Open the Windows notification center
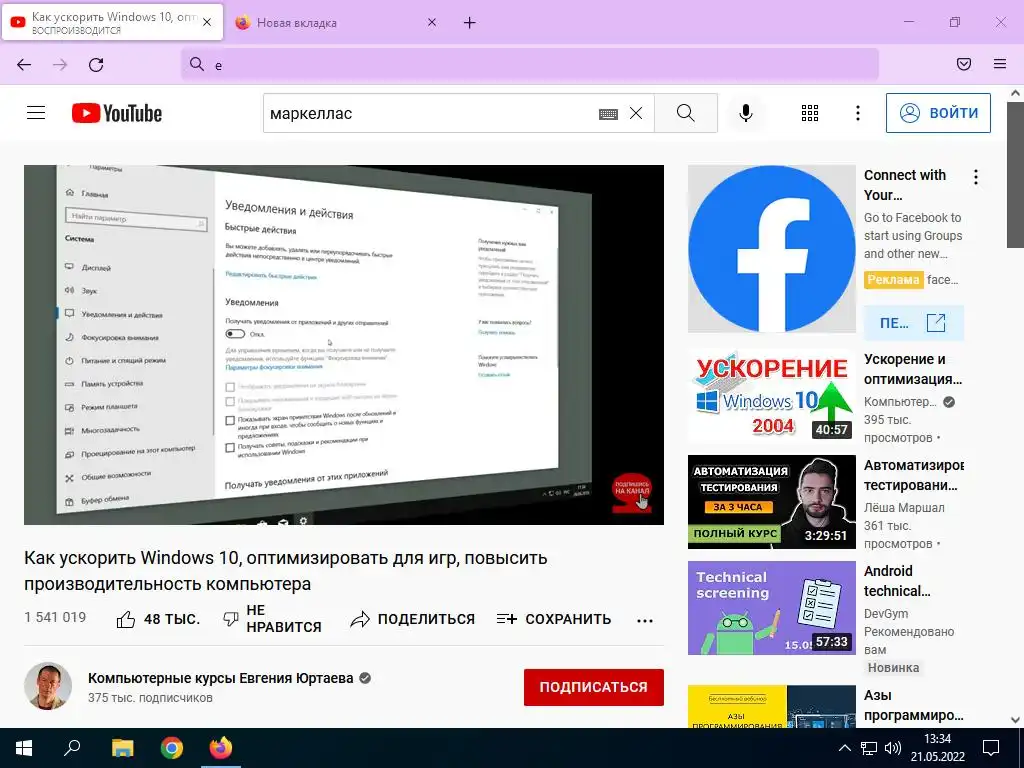The height and width of the screenshot is (768, 1024). point(991,748)
